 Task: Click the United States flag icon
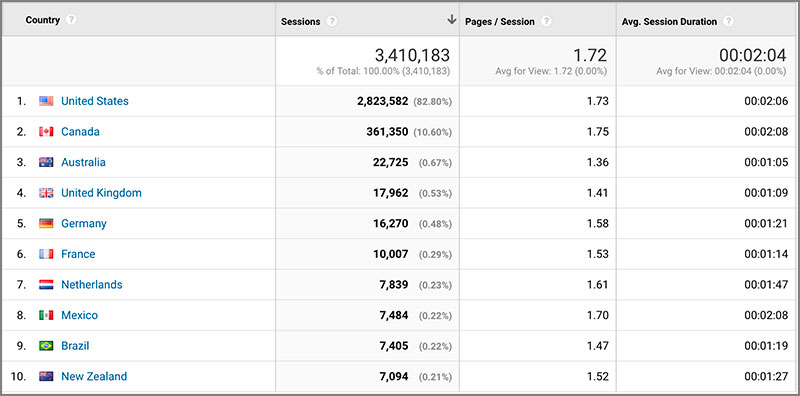coord(46,101)
